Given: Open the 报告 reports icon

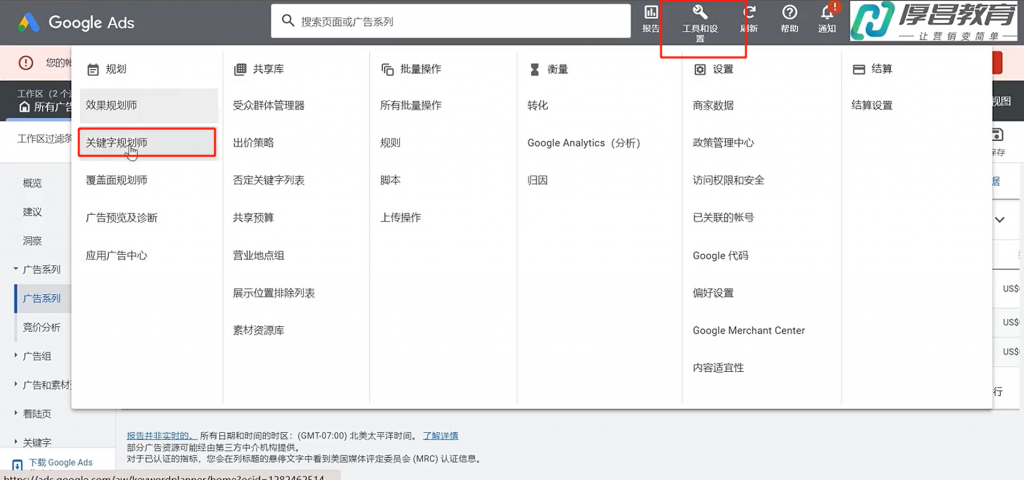Looking at the screenshot, I should point(651,12).
